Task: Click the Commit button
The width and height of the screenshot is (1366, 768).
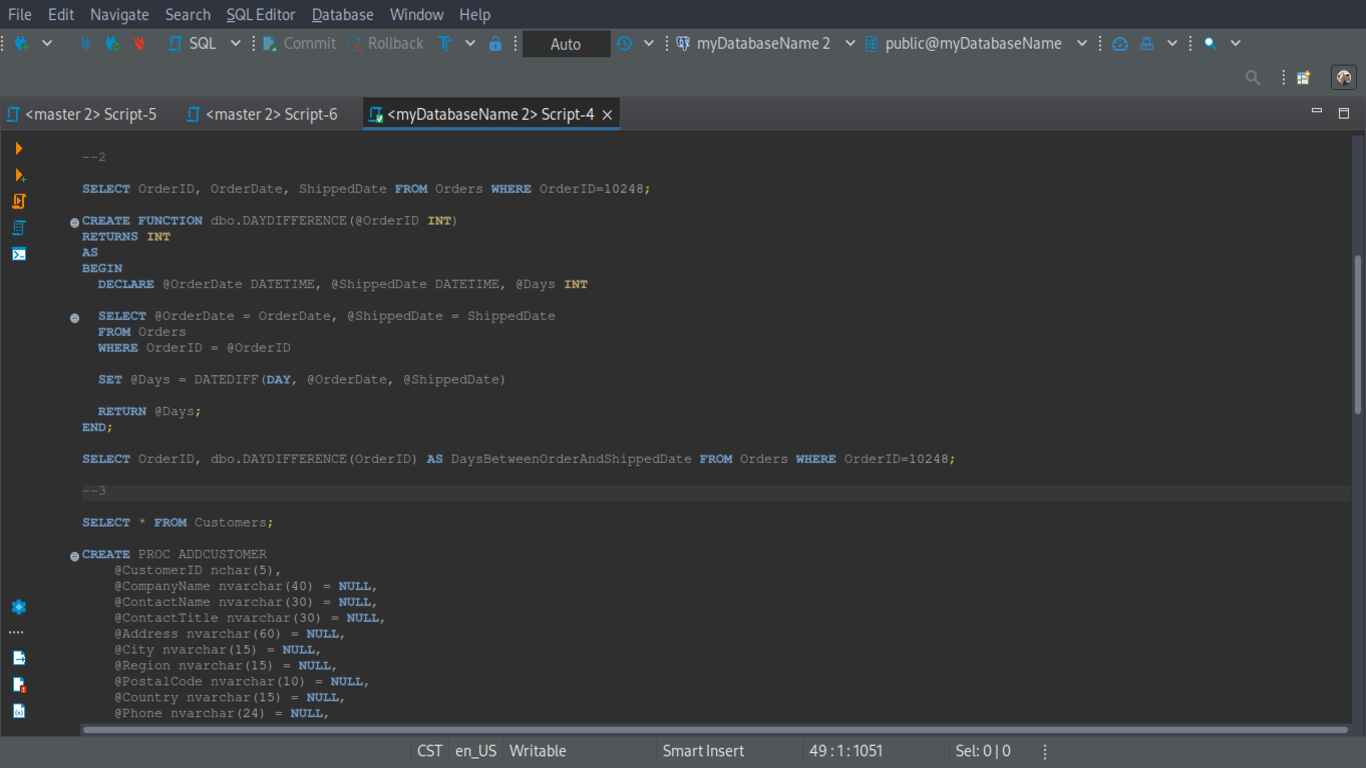Action: click(300, 44)
